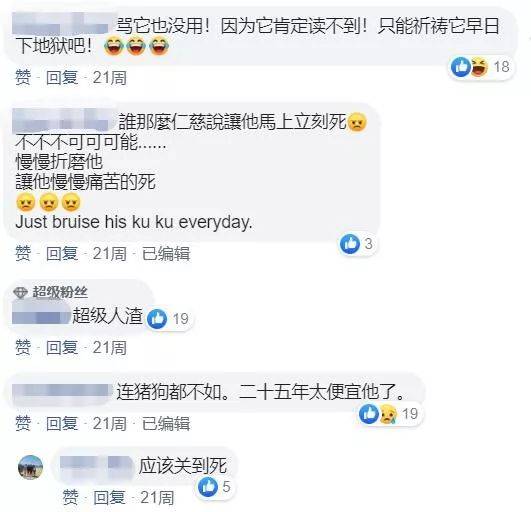Click the laughing reaction icon beside 18
The width and height of the screenshot is (531, 512).
[x=479, y=67]
